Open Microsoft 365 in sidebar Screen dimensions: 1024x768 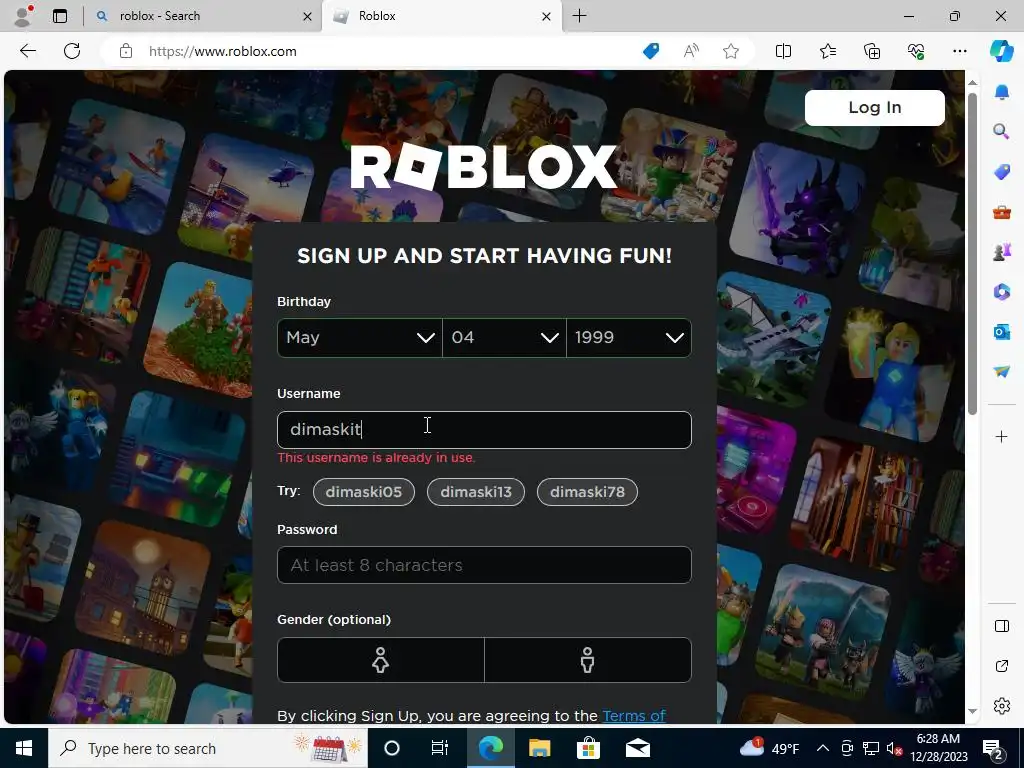(1002, 292)
